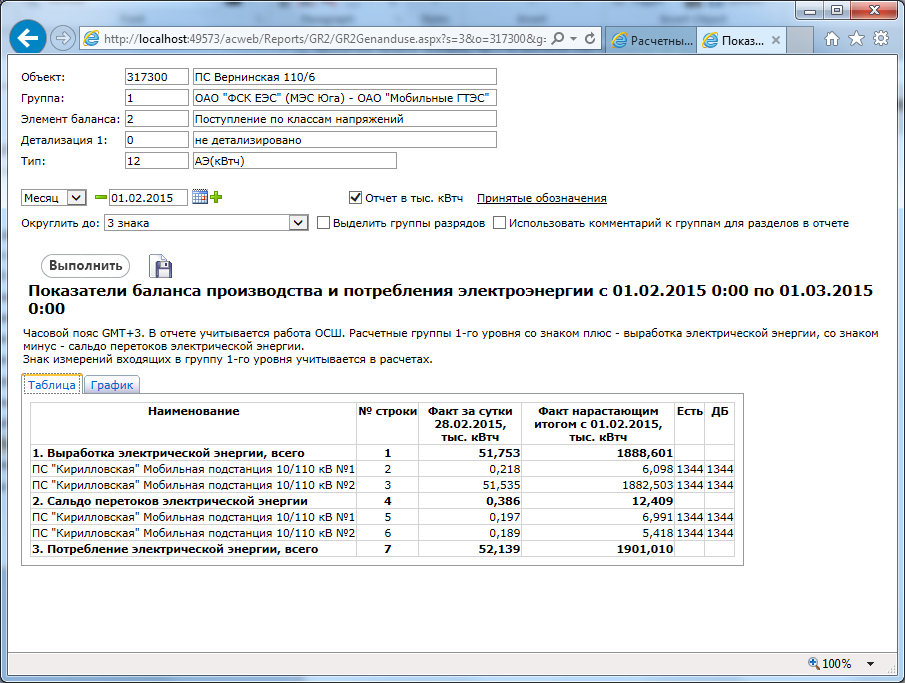Click the page icon in address bar
Image resolution: width=905 pixels, height=683 pixels.
pos(91,39)
